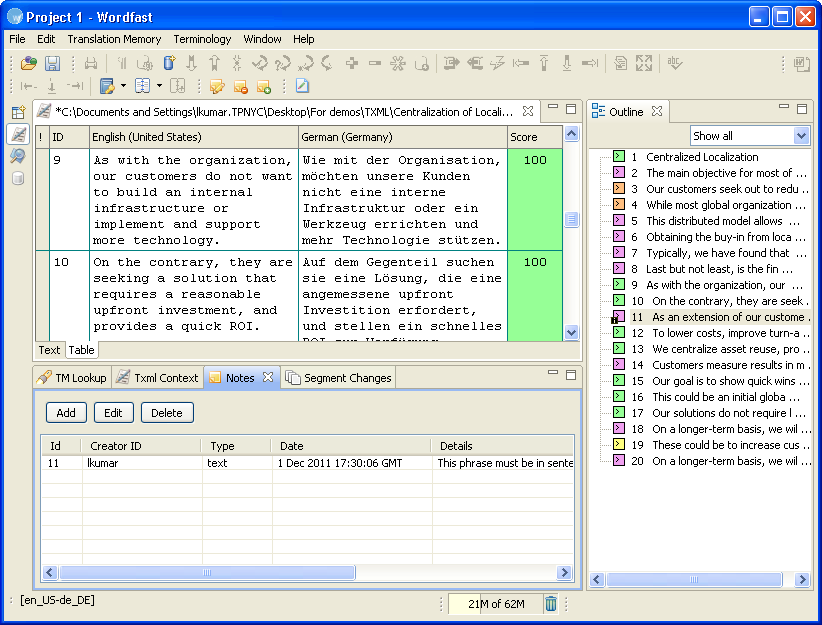Viewport: 822px width, 625px height.
Task: Open the Terminology menu
Action: tap(202, 39)
